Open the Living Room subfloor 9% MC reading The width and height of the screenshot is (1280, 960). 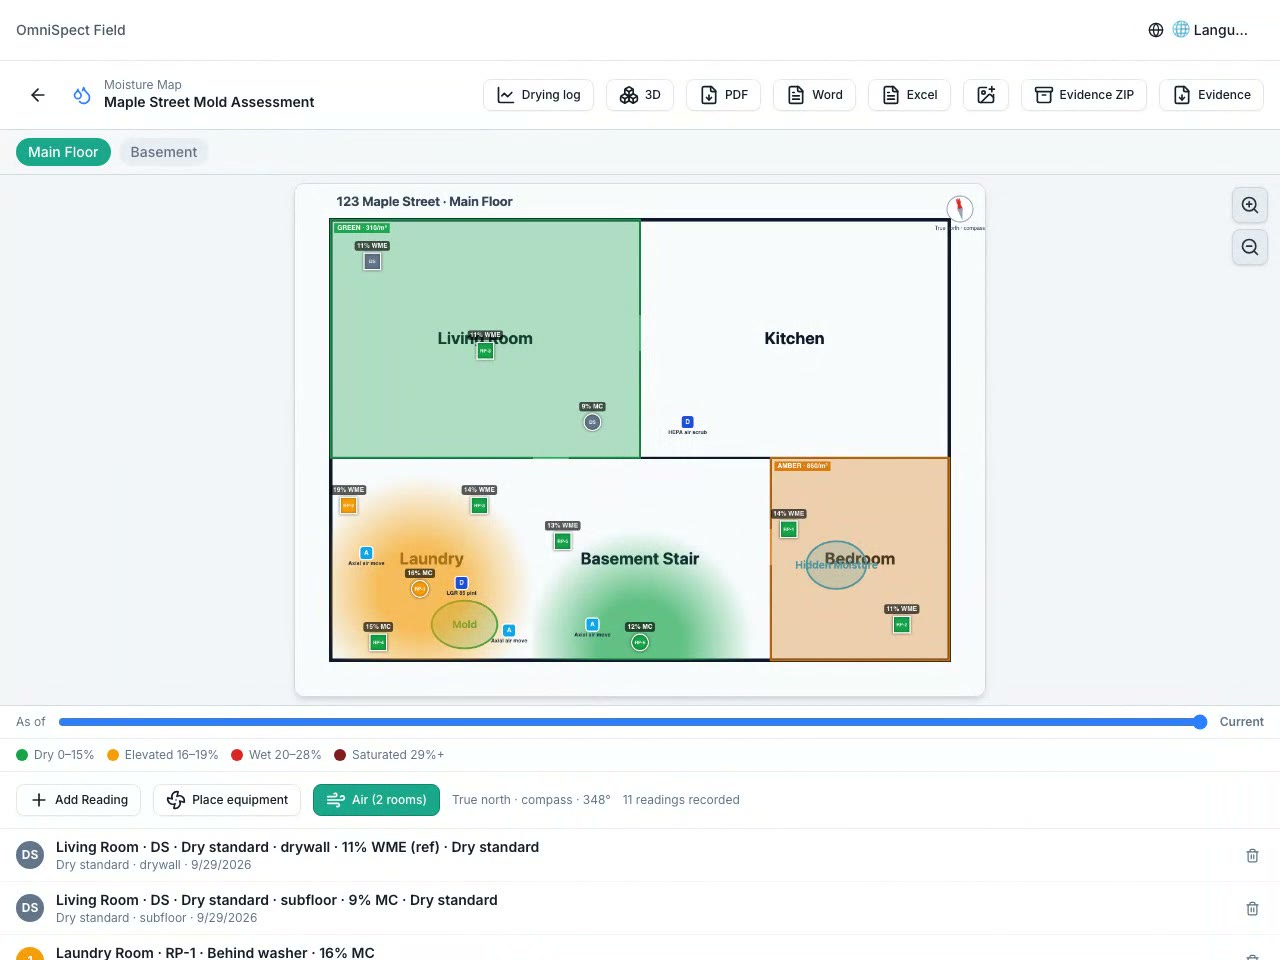pos(640,908)
